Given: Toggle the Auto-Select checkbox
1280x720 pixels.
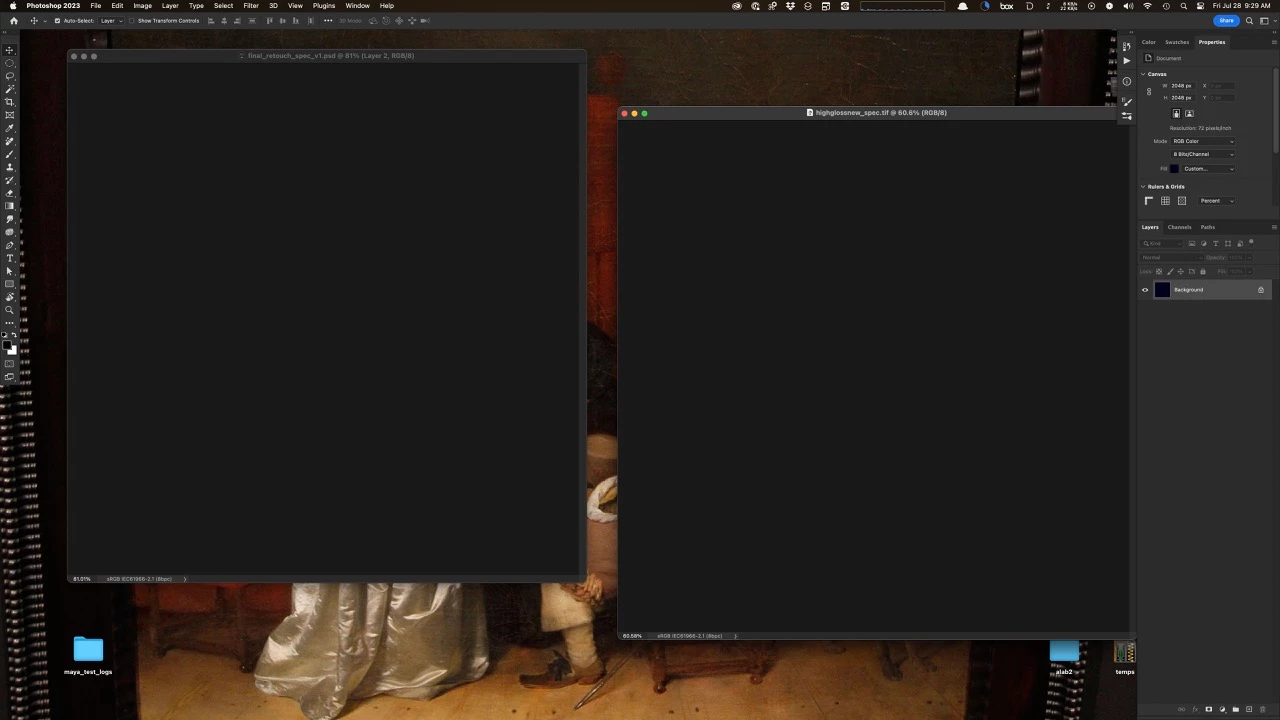Looking at the screenshot, I should pos(57,20).
